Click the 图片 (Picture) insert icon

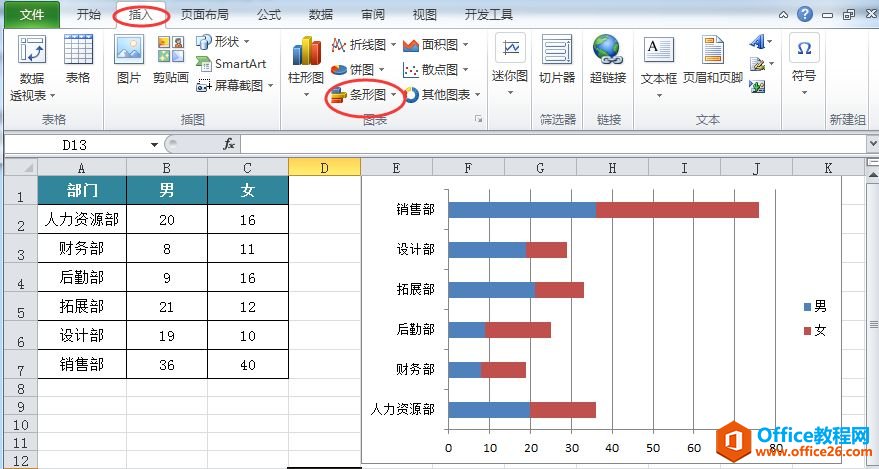[129, 52]
